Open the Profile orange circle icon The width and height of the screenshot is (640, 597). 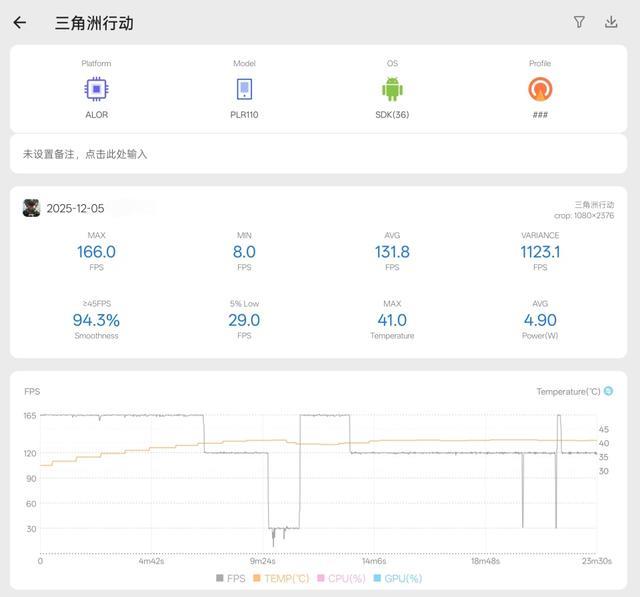click(540, 89)
